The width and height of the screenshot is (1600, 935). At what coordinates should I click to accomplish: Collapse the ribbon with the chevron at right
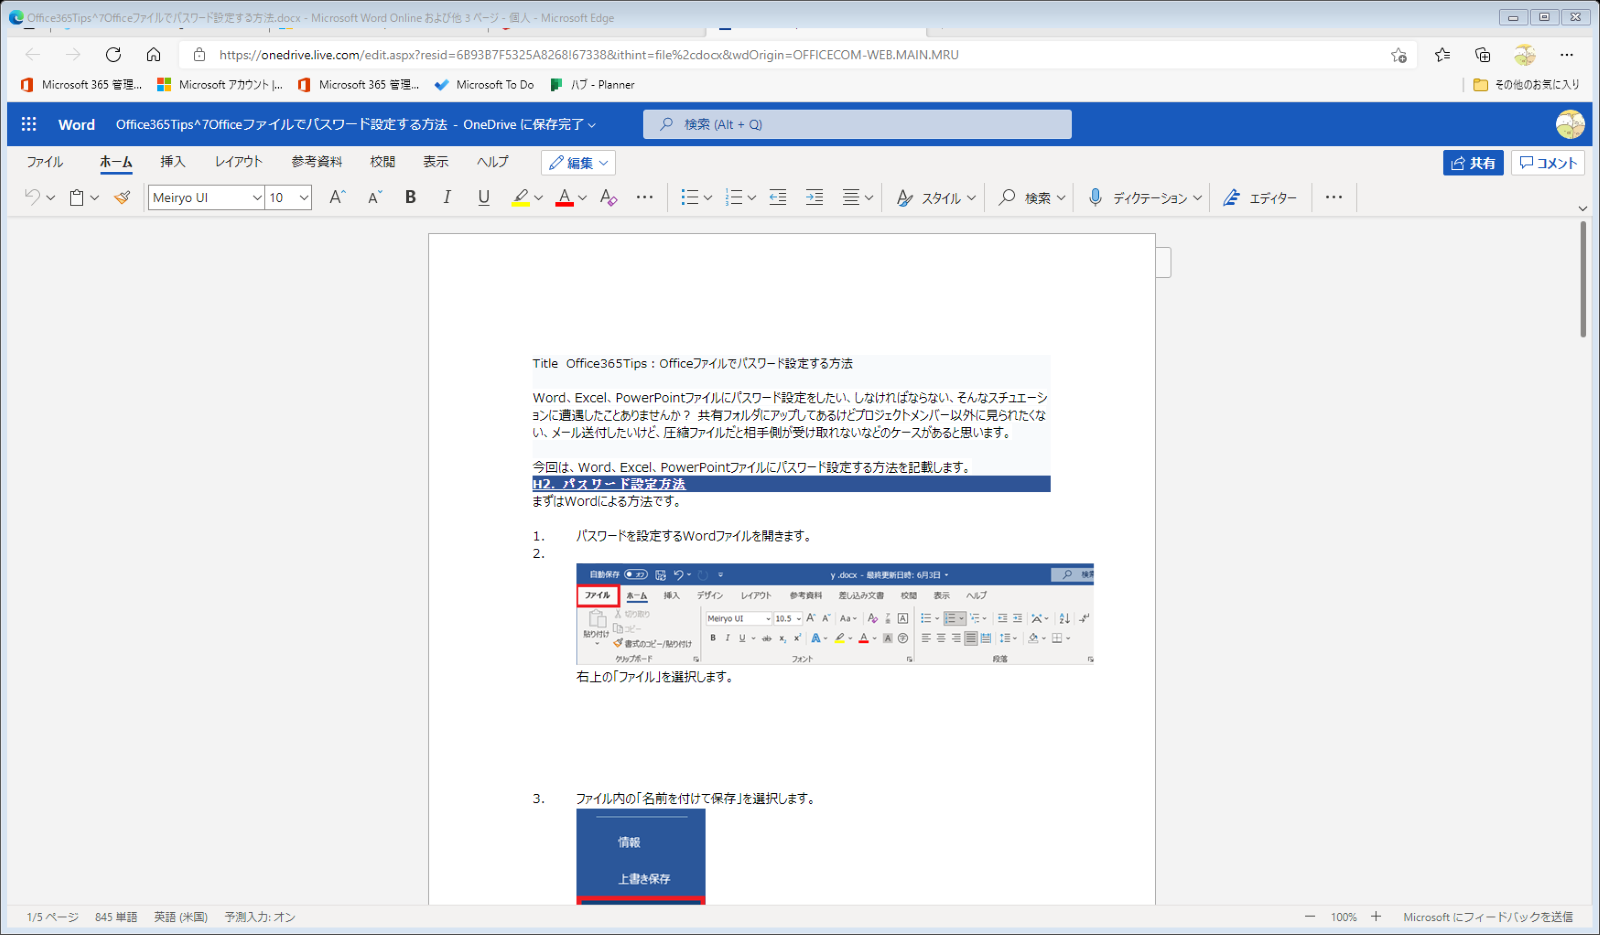(1583, 209)
